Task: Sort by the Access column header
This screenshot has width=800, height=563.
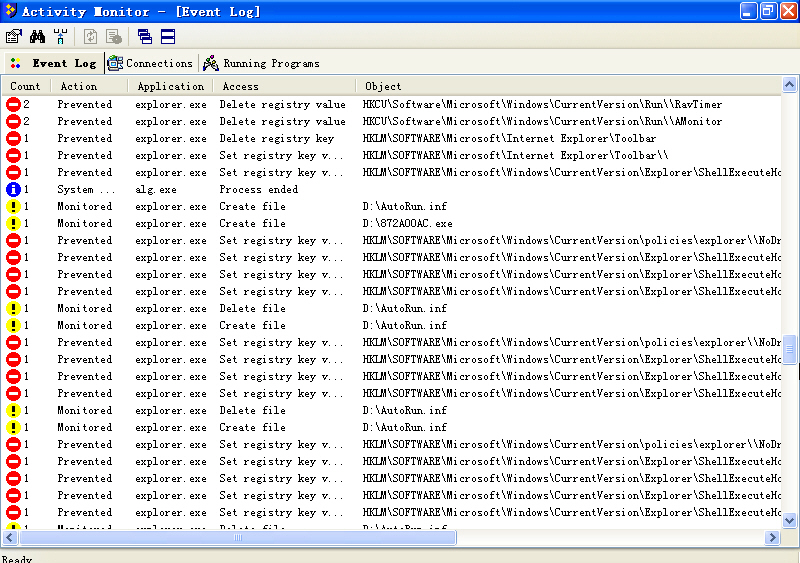Action: coord(284,86)
